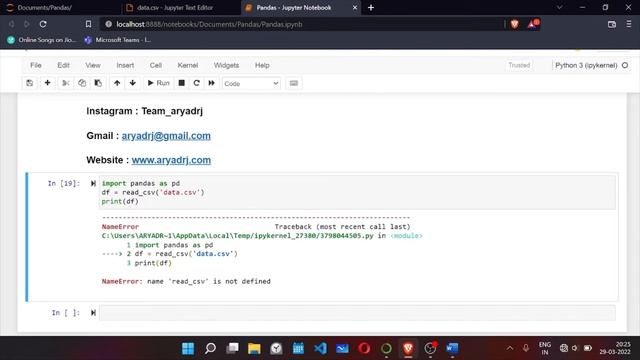Open the Cell menu
Image resolution: width=640 pixels, height=360 pixels.
(156, 65)
